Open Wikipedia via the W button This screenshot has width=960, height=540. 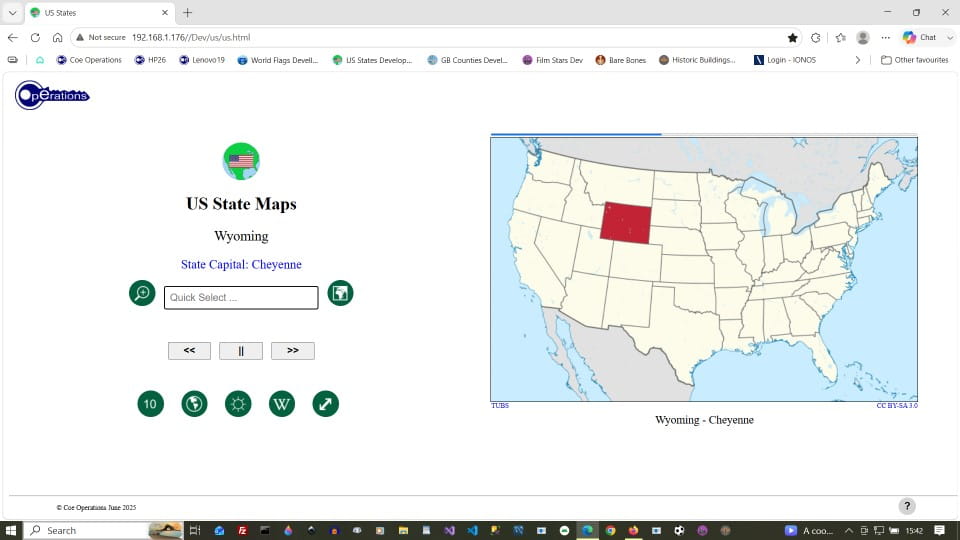[282, 403]
